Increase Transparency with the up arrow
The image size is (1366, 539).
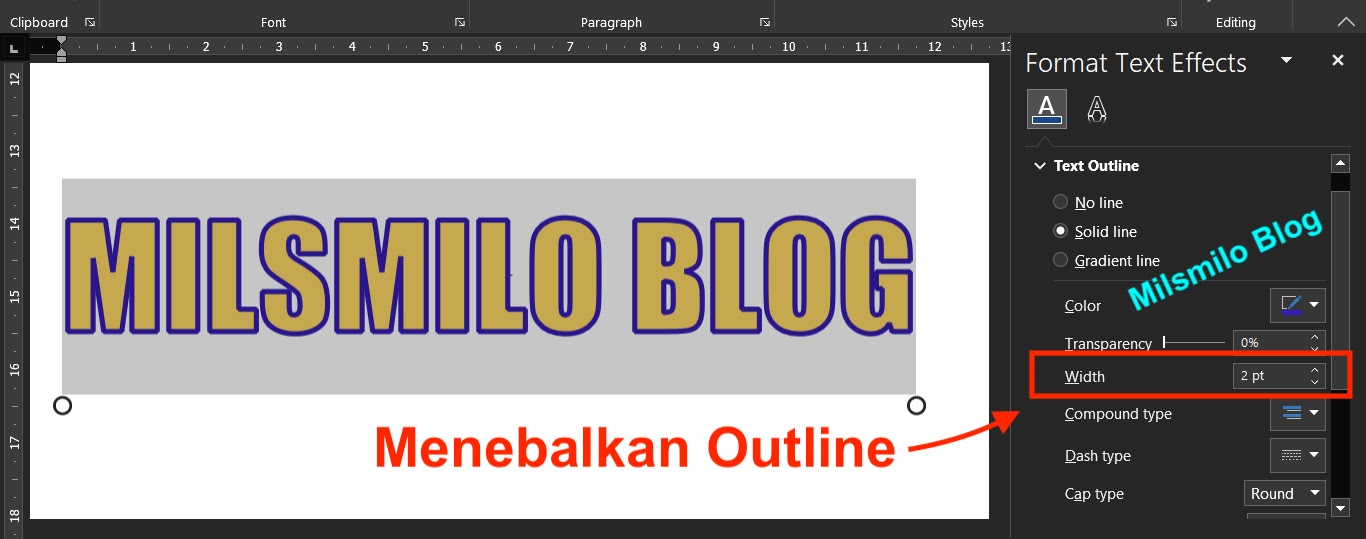[x=1315, y=337]
